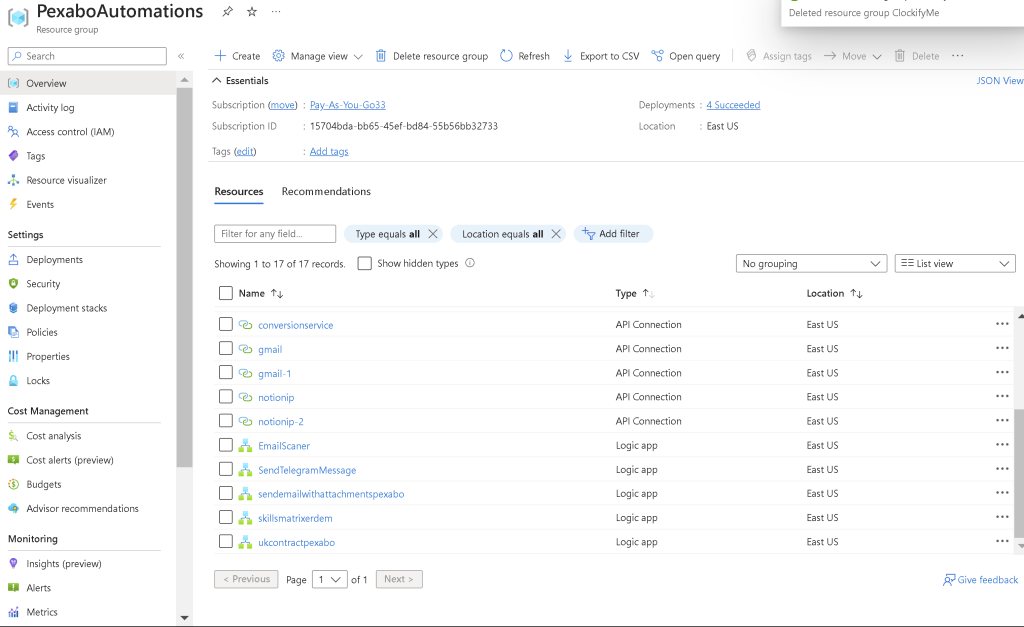Enable Show hidden types checkbox
The width and height of the screenshot is (1024, 627).
(x=364, y=263)
